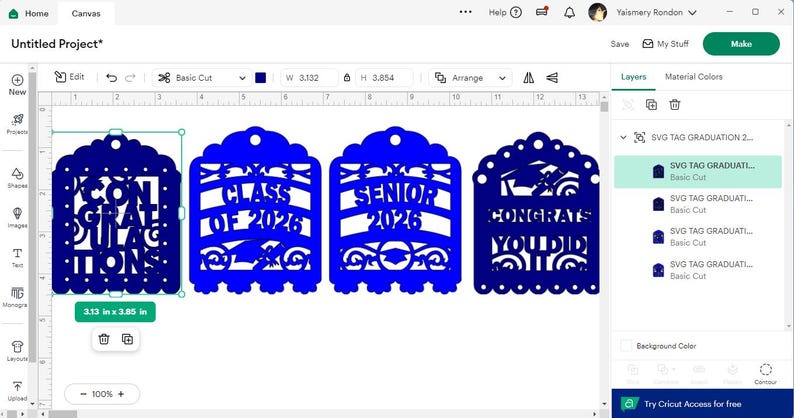Open the Basic Cut operation dropdown
The image size is (794, 418).
(x=202, y=78)
